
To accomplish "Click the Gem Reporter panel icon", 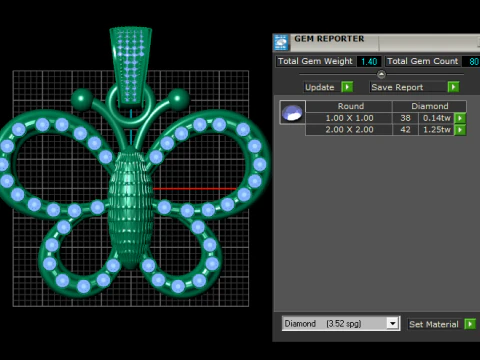I will coord(281,42).
